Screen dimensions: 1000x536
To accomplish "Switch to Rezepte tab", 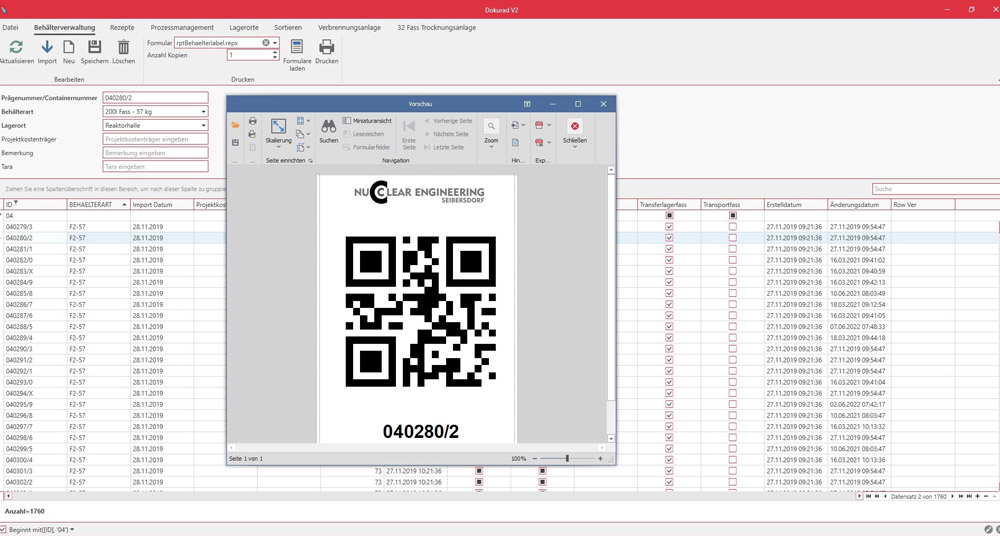I will pyautogui.click(x=122, y=27).
